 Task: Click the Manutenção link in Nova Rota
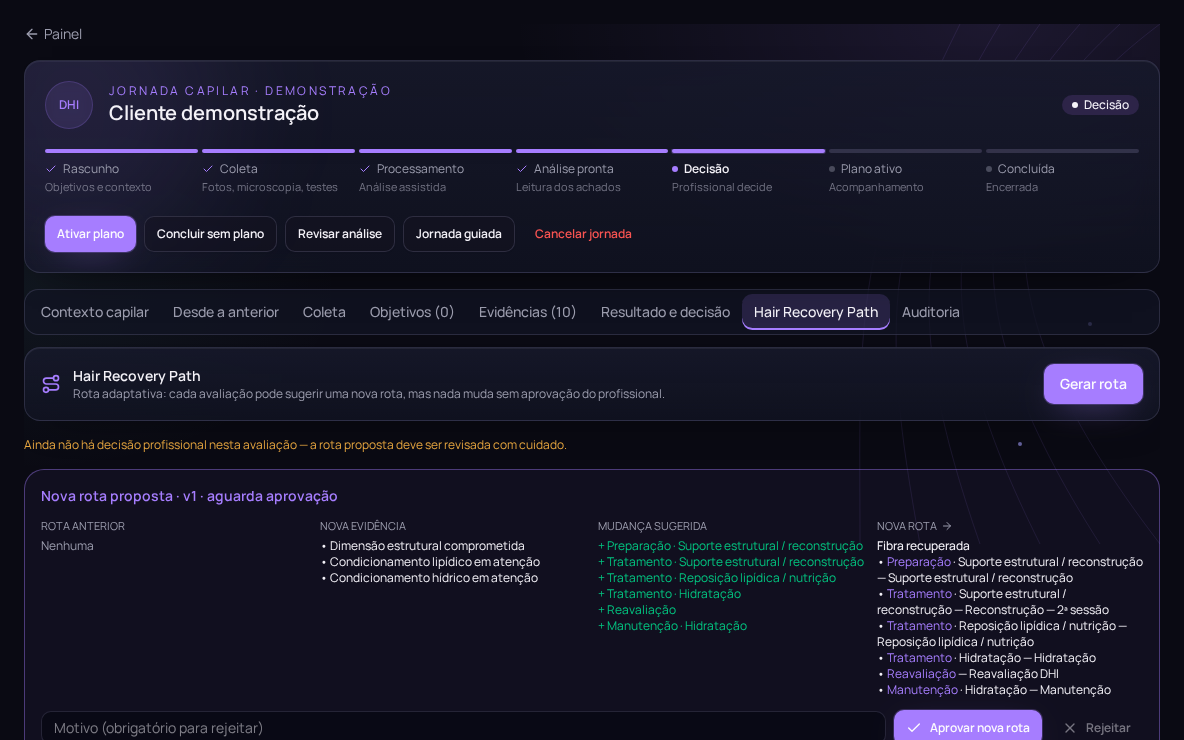922,689
